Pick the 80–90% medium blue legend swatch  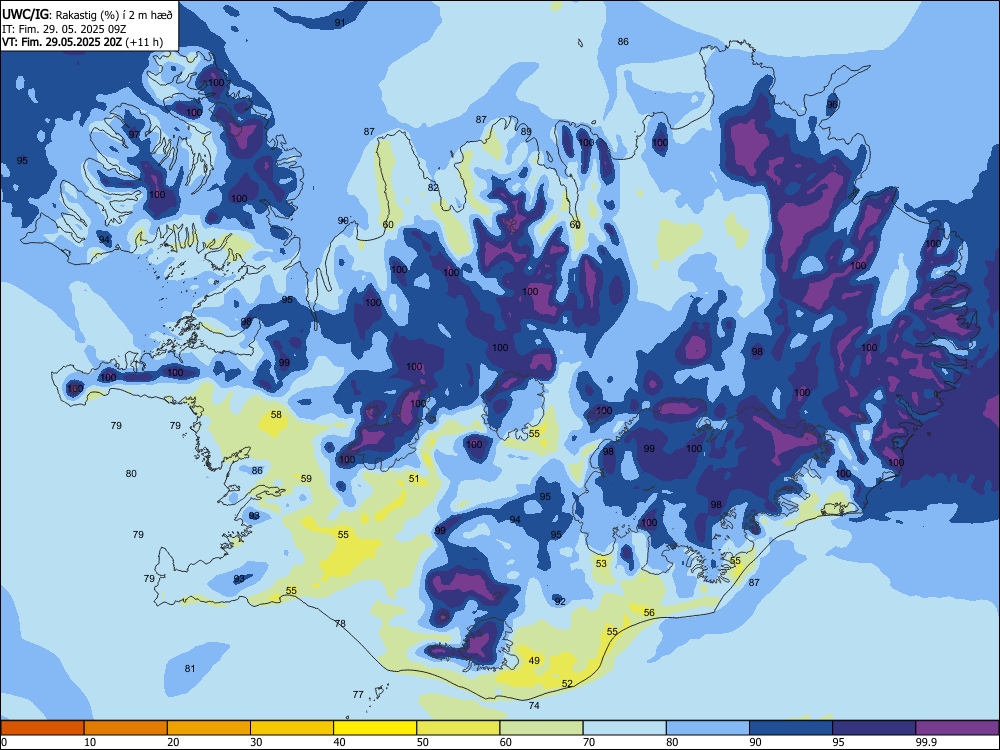point(708,728)
